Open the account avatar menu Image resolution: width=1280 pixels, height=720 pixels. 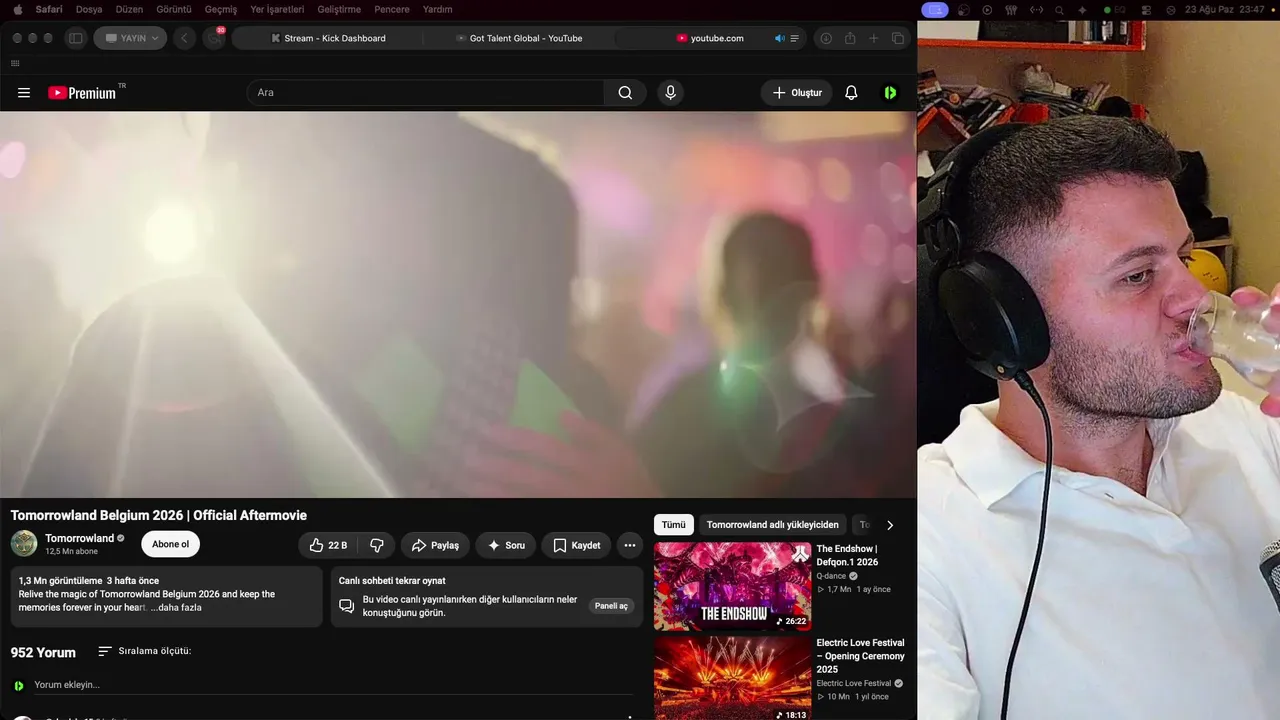(890, 93)
